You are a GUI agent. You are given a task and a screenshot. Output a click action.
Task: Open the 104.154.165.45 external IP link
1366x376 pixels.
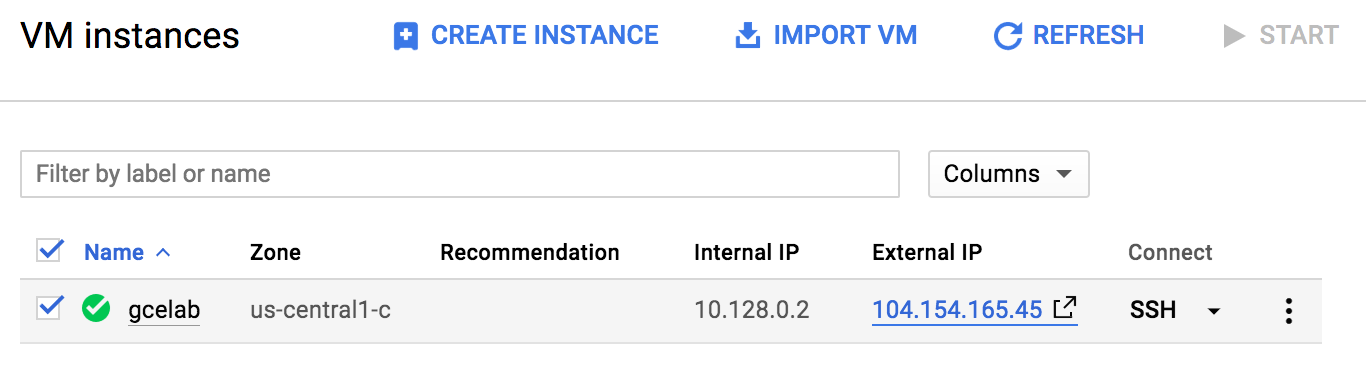(x=958, y=310)
